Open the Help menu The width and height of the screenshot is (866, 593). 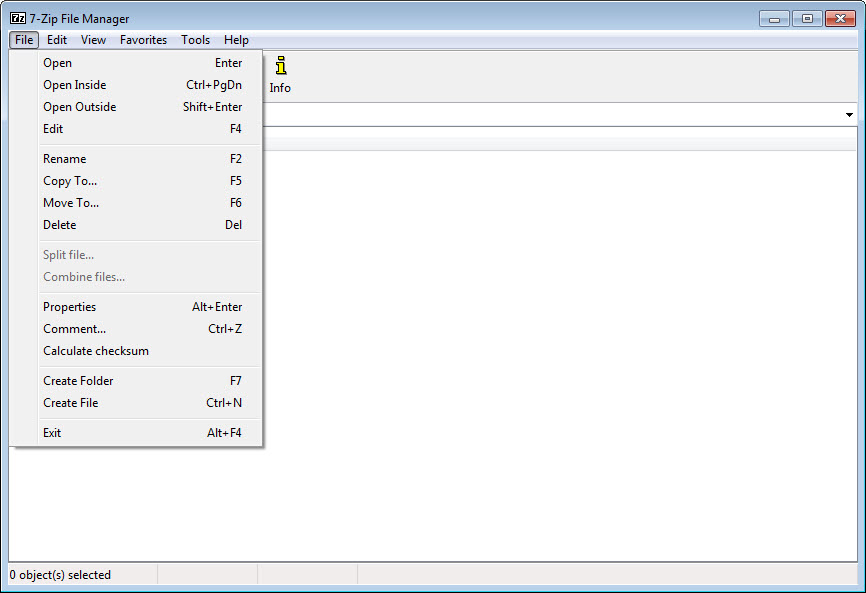[x=236, y=40]
